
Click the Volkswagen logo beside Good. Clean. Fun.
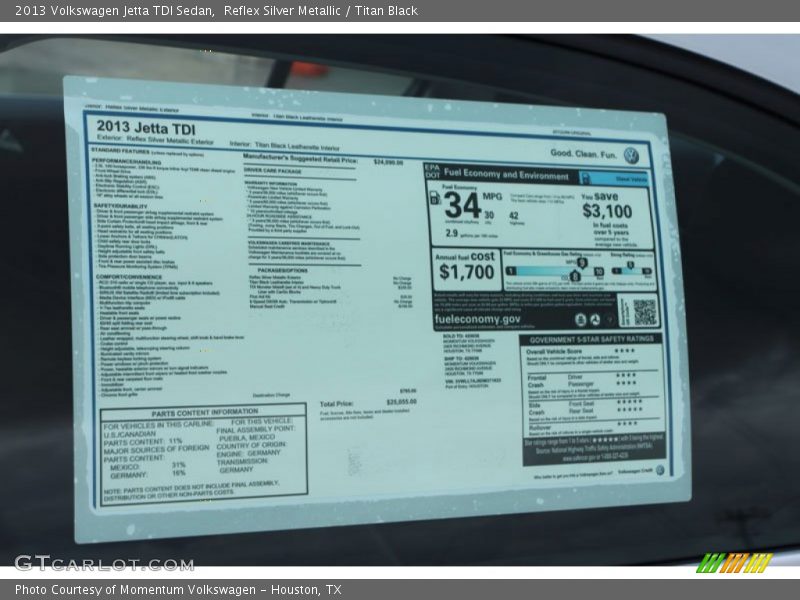632,155
